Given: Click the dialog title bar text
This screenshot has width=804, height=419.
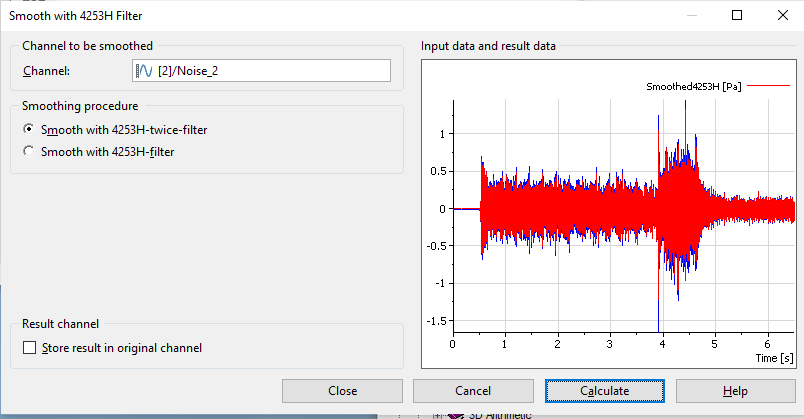Looking at the screenshot, I should [68, 15].
